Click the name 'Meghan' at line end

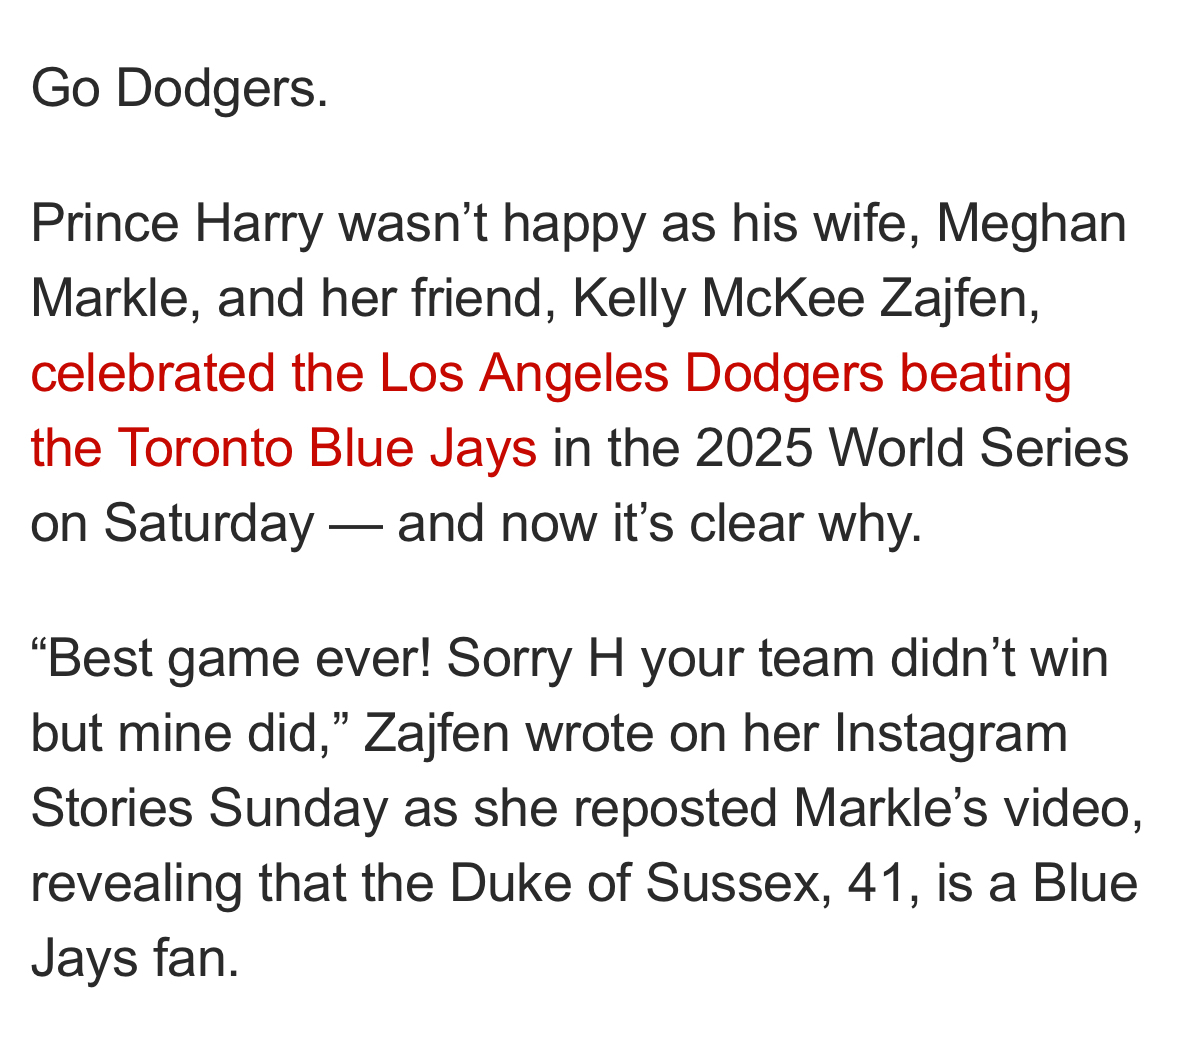click(1031, 223)
